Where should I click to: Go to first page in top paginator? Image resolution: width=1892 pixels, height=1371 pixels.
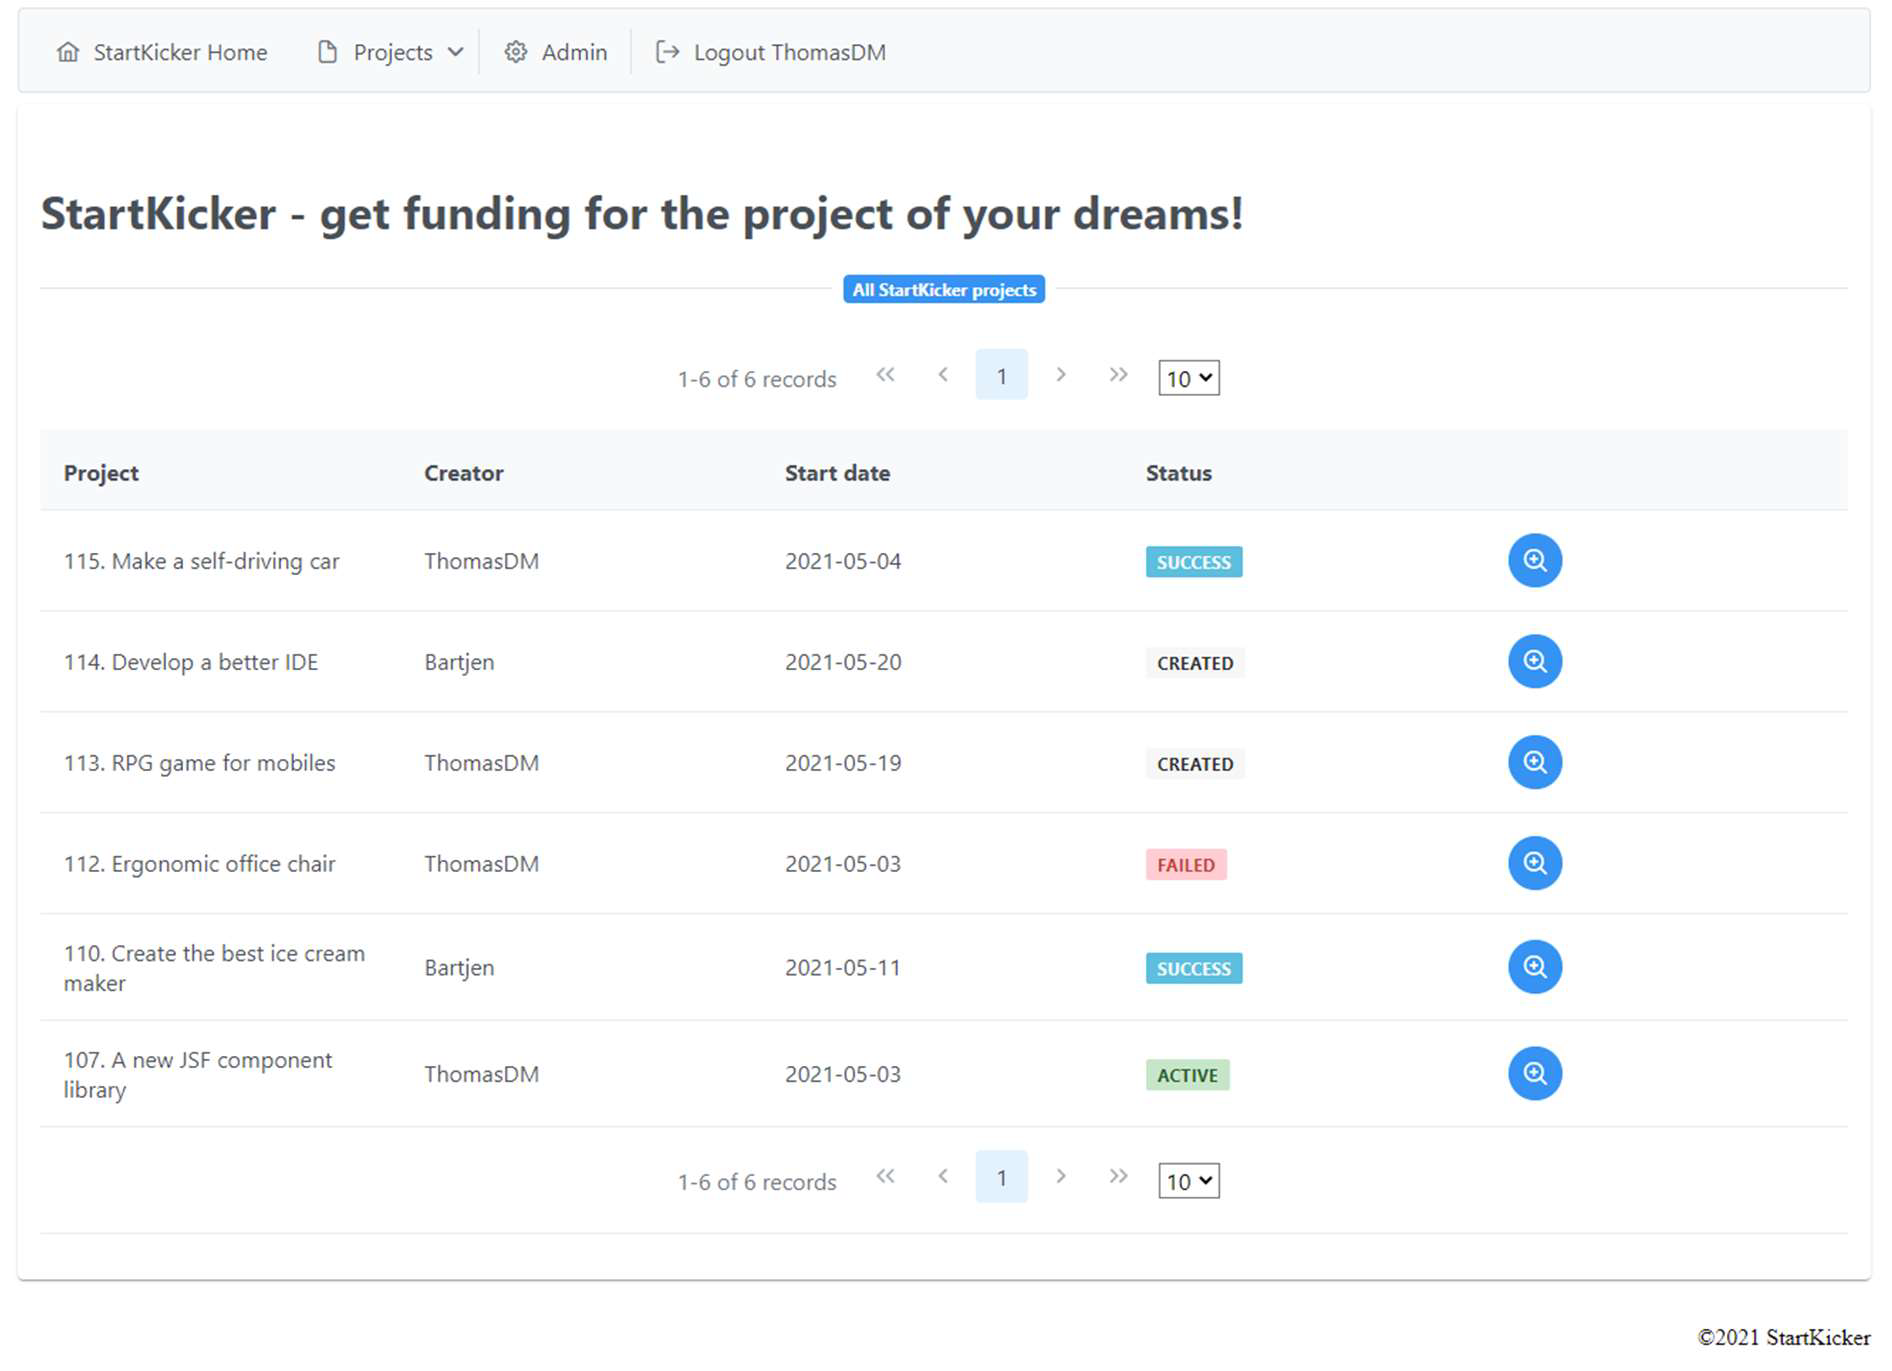[x=885, y=375]
